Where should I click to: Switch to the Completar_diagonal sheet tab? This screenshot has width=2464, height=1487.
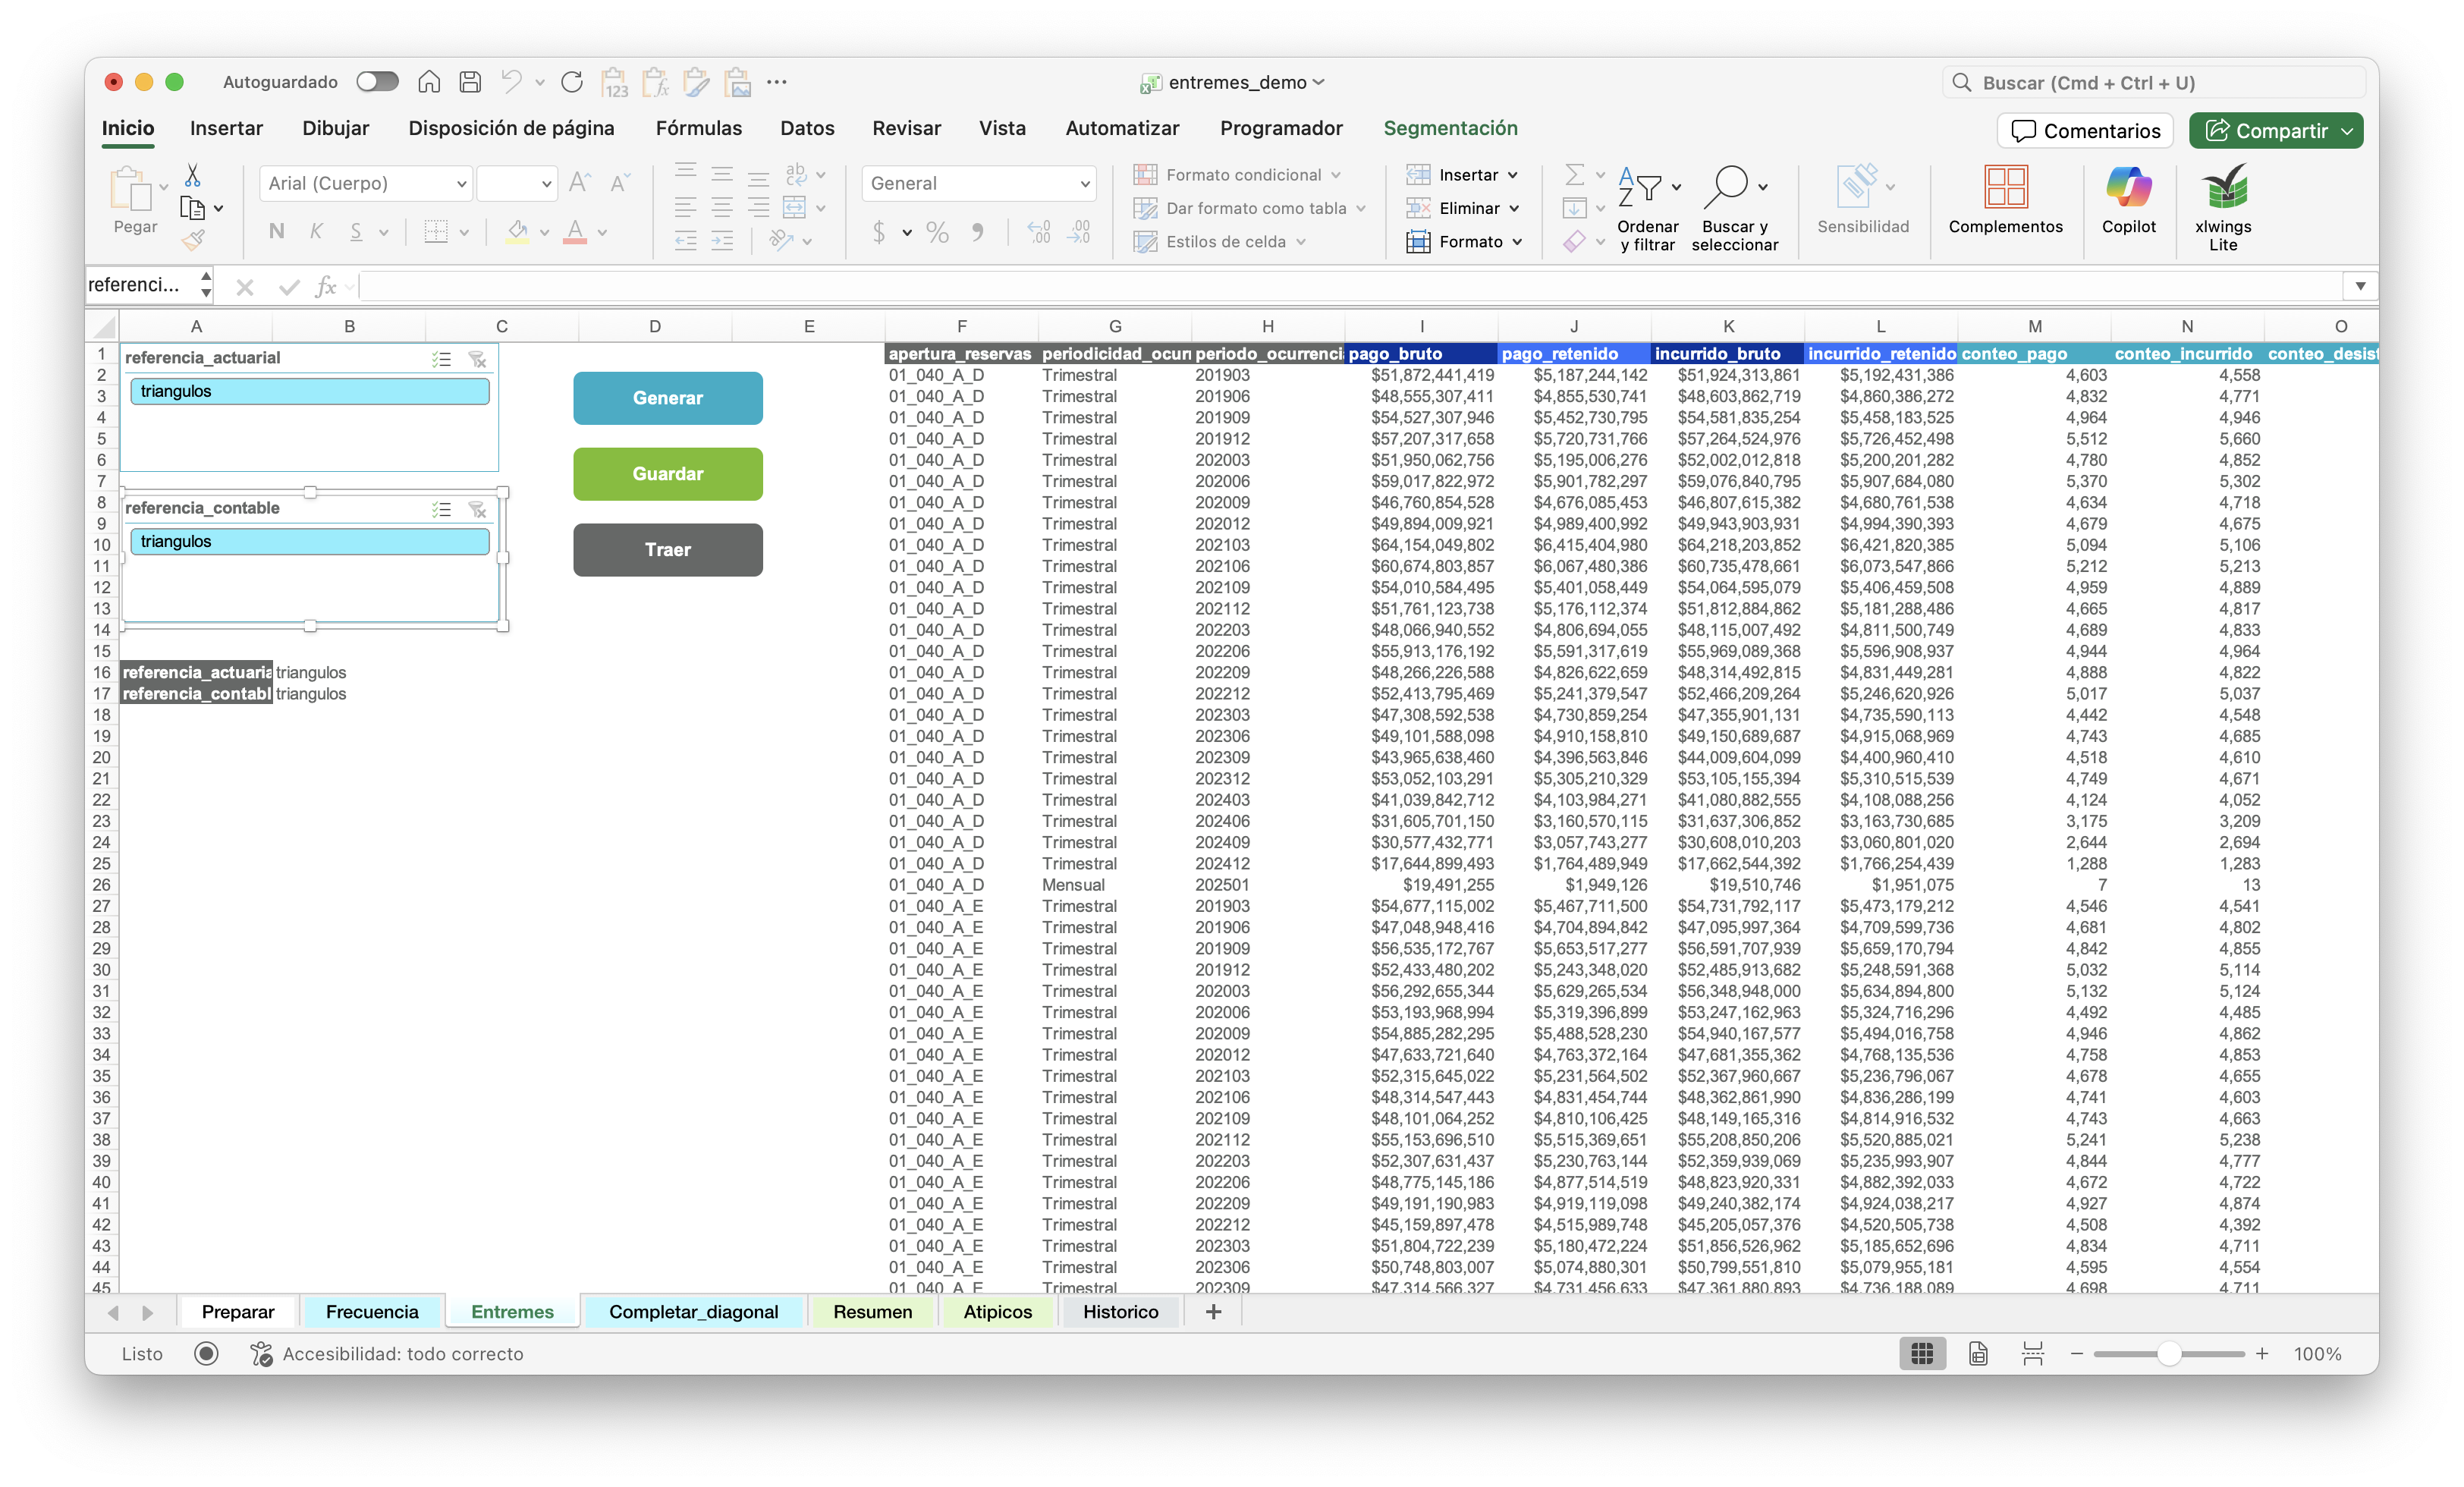click(693, 1311)
